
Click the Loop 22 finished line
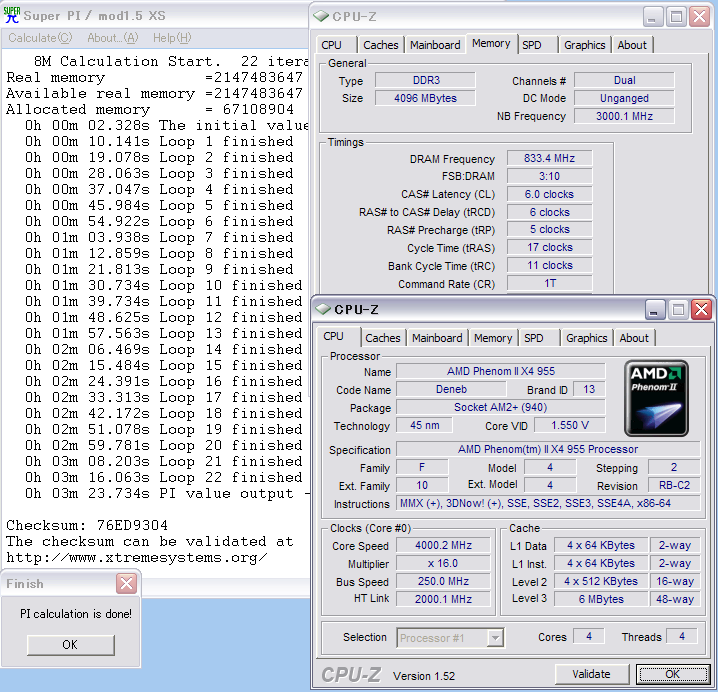coord(163,477)
